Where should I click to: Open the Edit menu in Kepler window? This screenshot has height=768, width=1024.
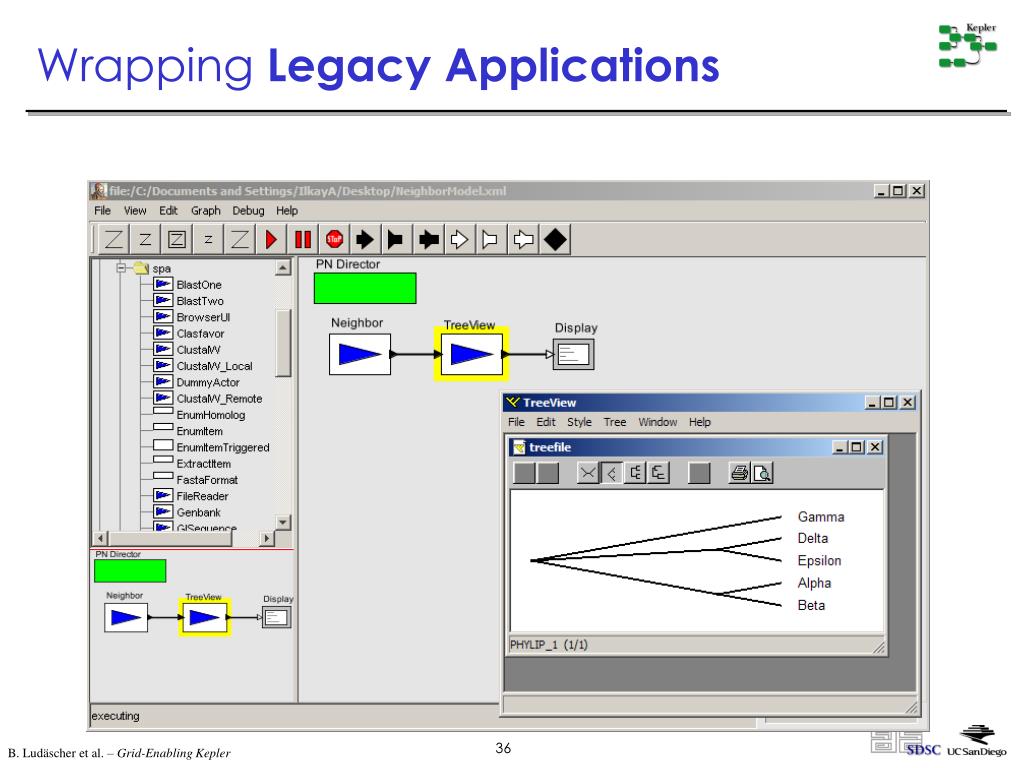pos(168,210)
